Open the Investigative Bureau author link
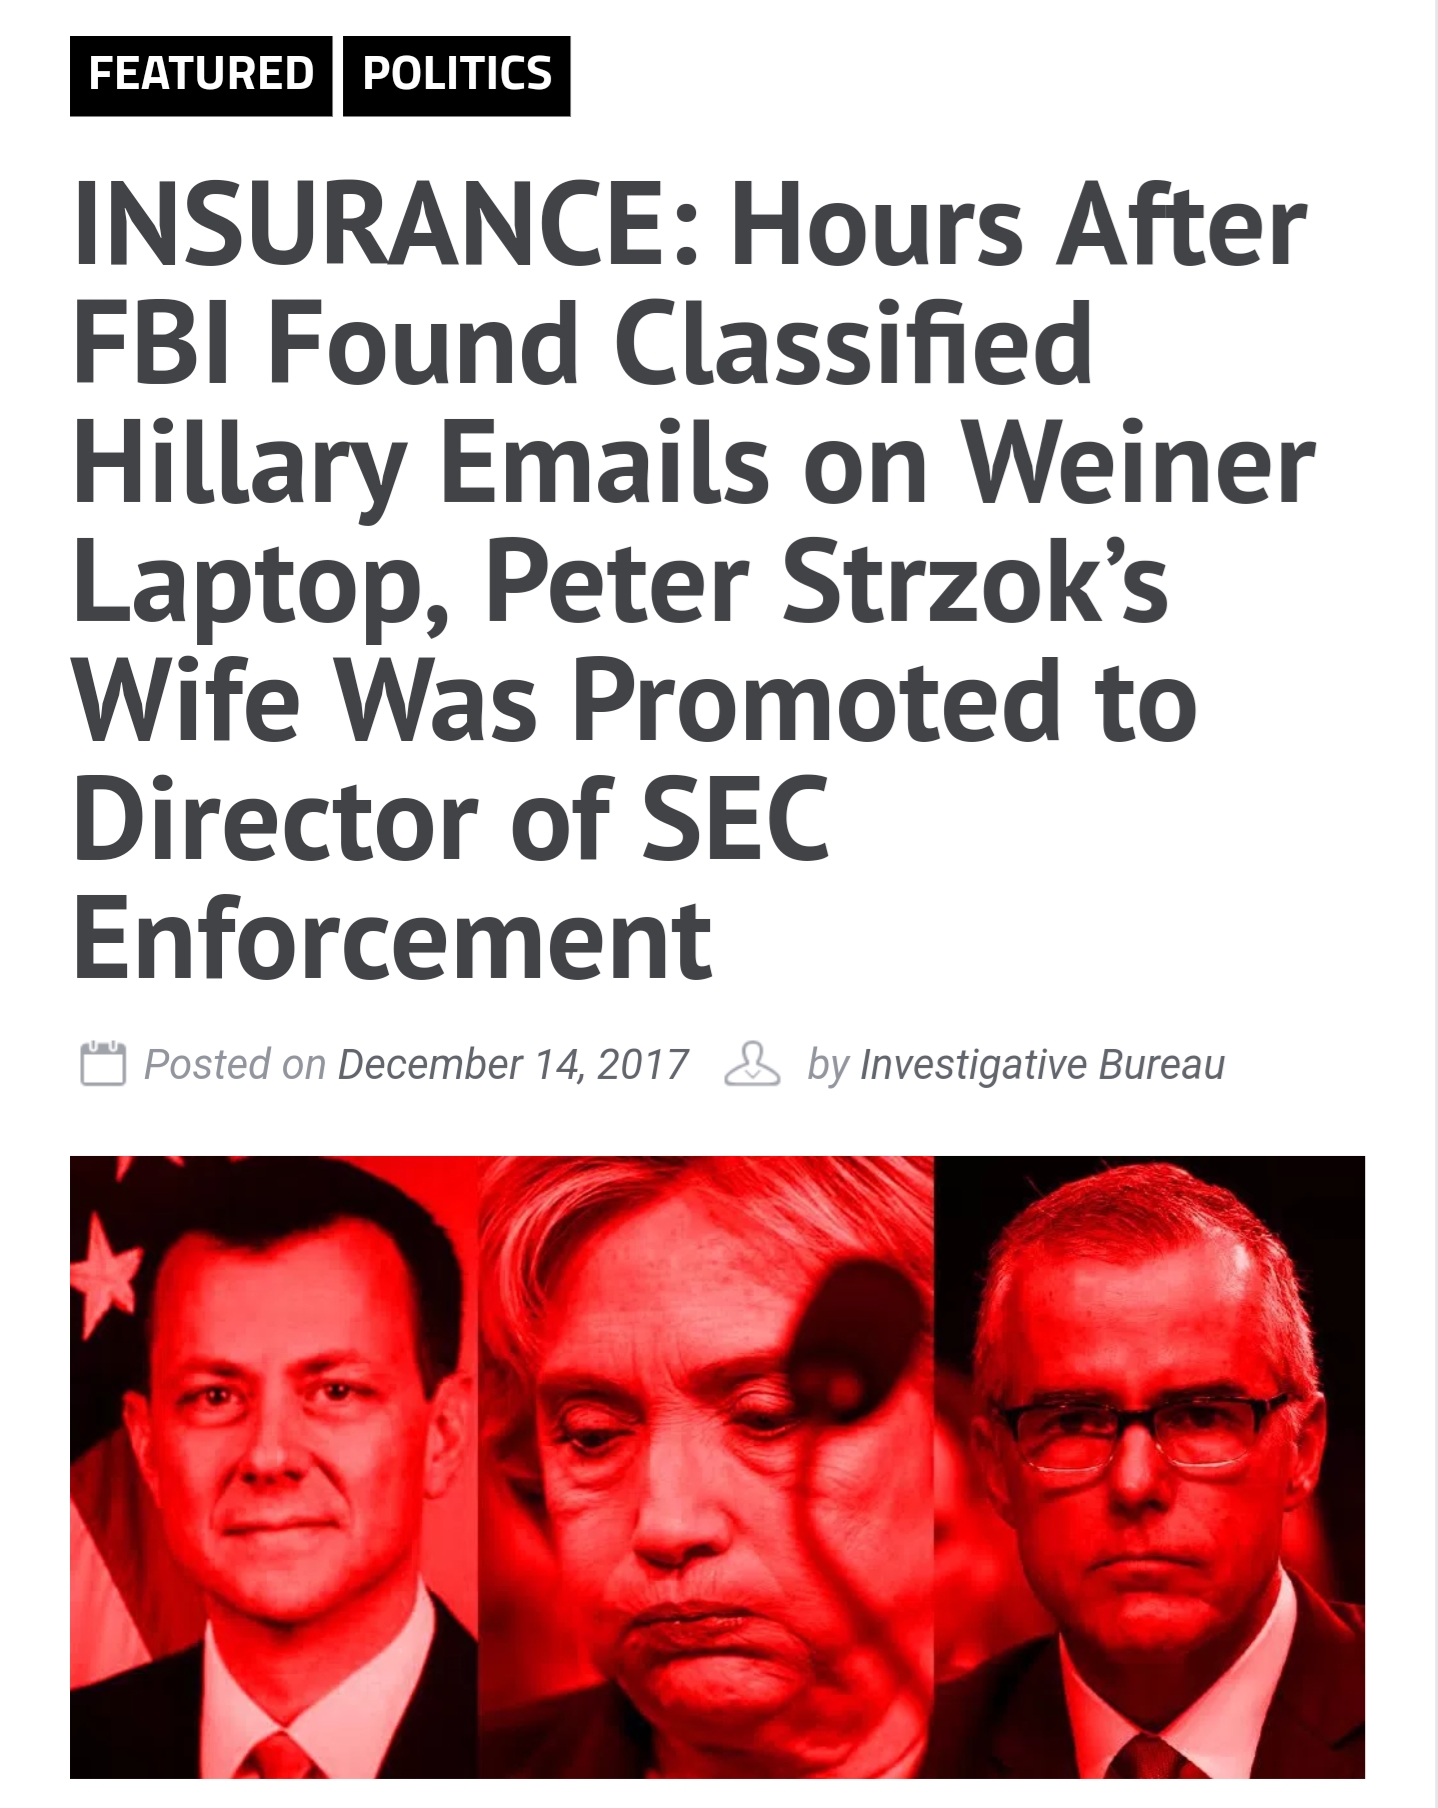 1042,1066
